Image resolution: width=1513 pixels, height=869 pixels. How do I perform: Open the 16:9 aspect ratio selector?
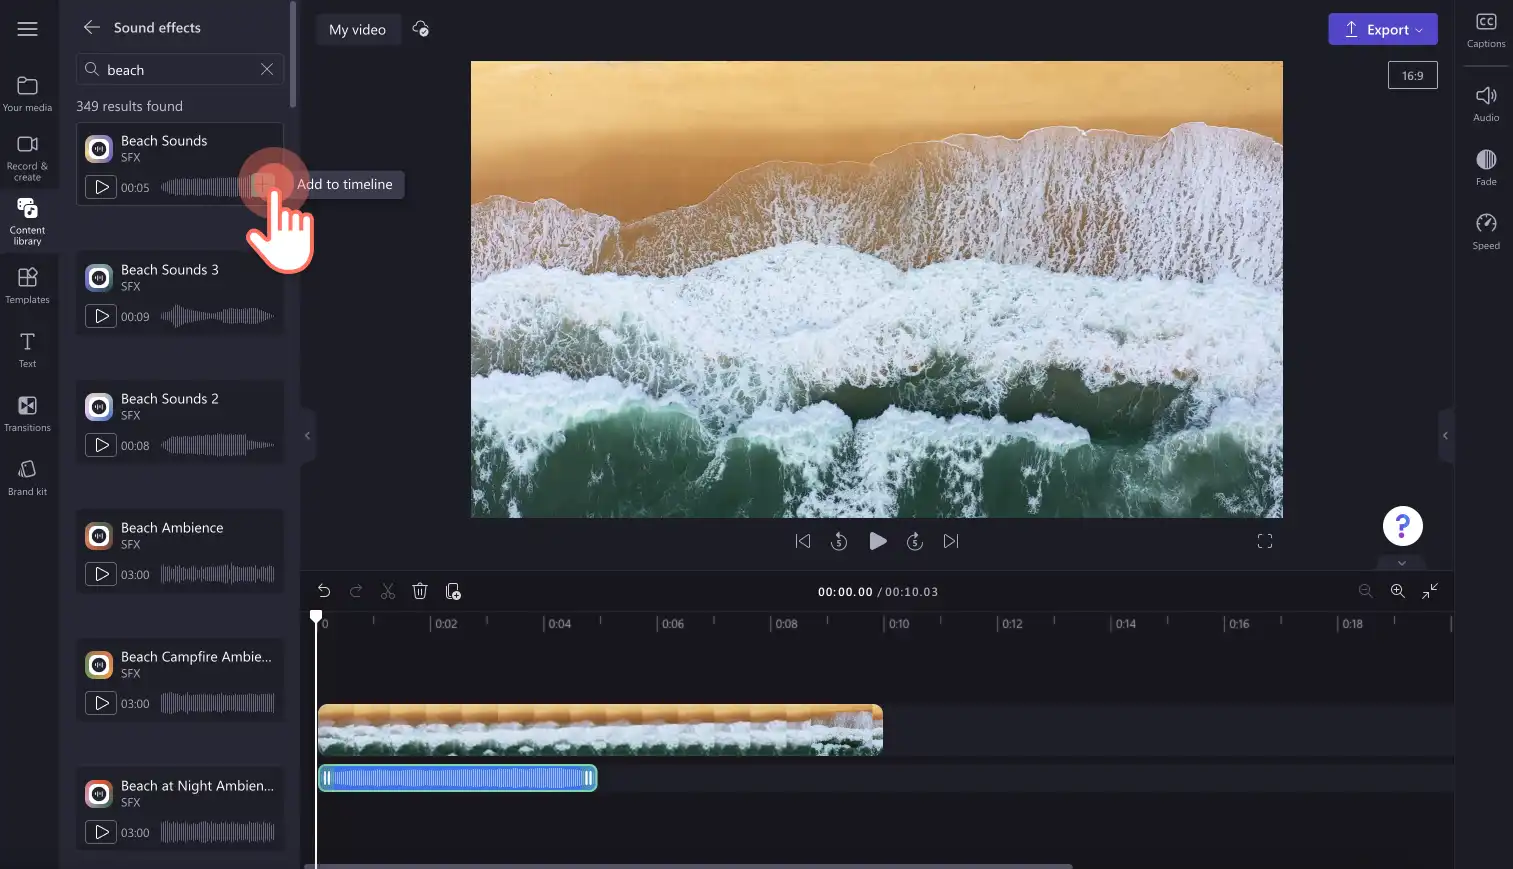click(x=1412, y=75)
